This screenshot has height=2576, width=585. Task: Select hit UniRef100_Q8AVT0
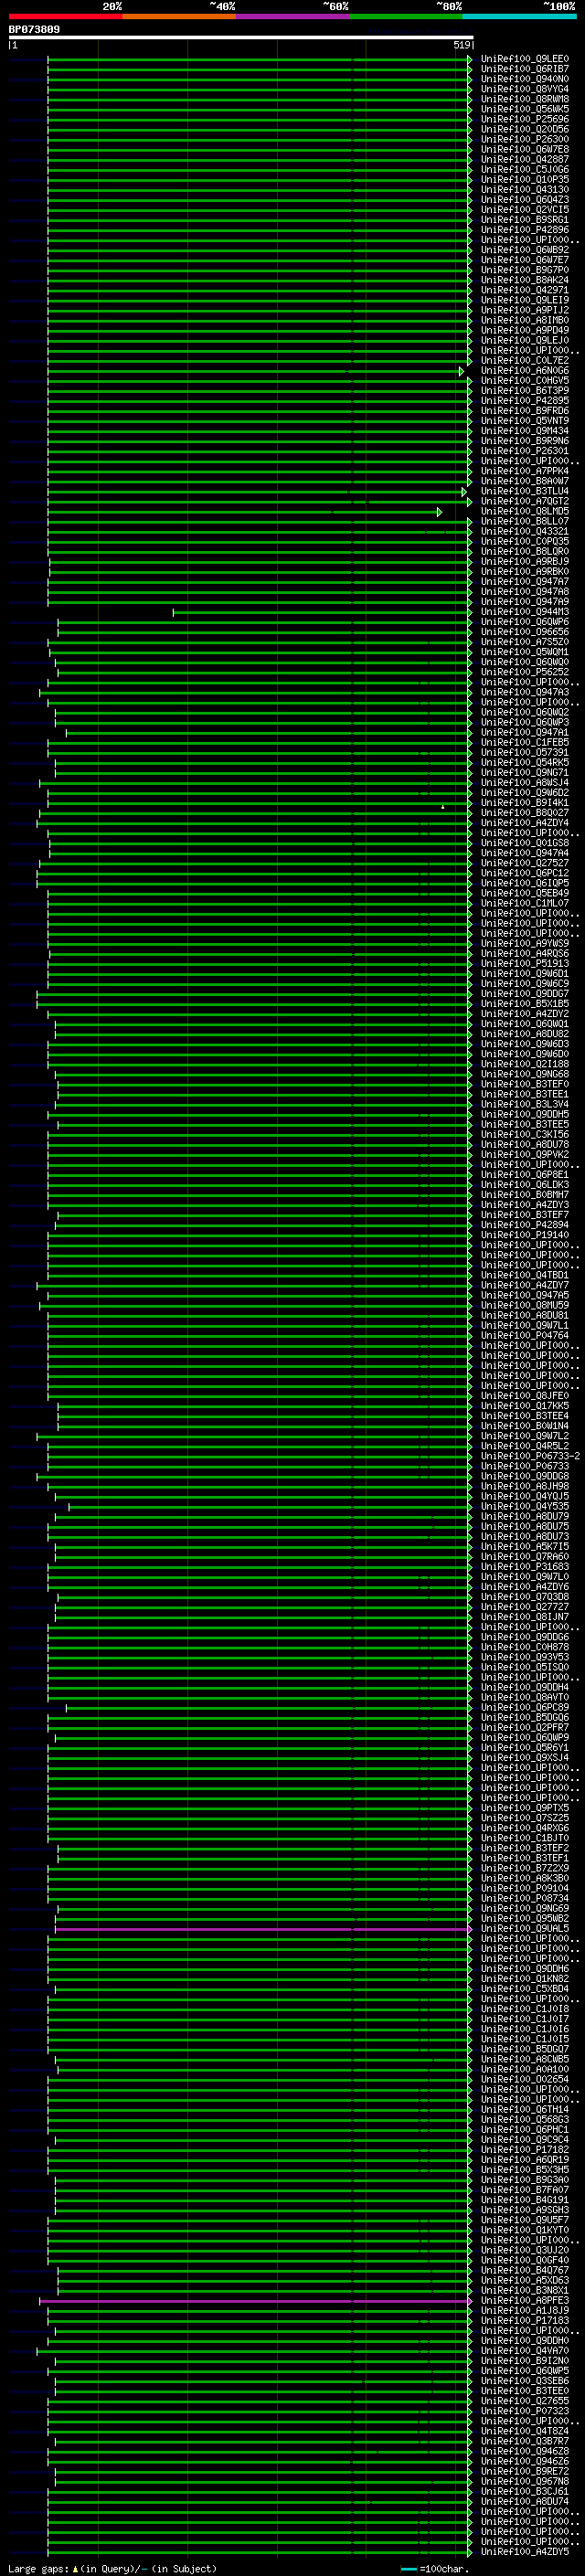click(x=525, y=1698)
